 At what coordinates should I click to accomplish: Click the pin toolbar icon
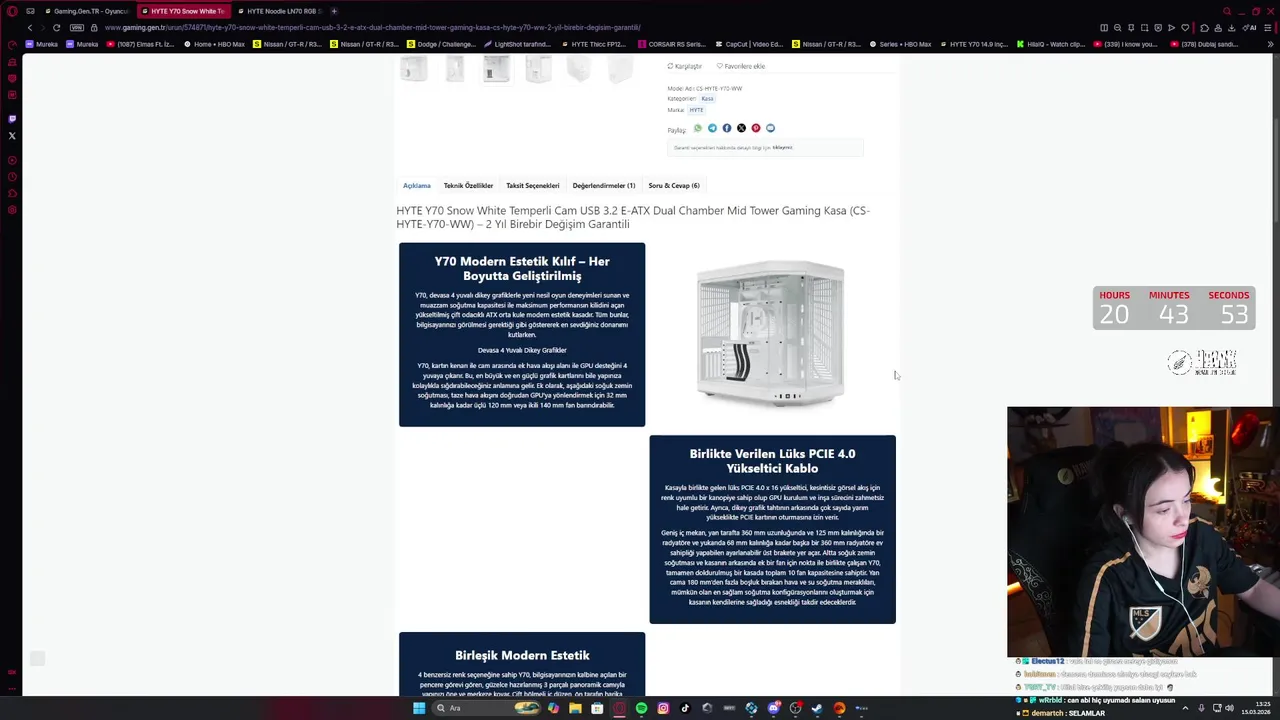(x=1131, y=28)
